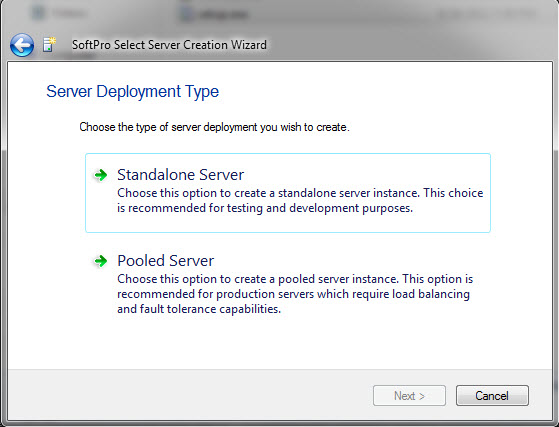Image resolution: width=559 pixels, height=427 pixels.
Task: Click the green arrow beside Pooled Server
Action: click(101, 261)
